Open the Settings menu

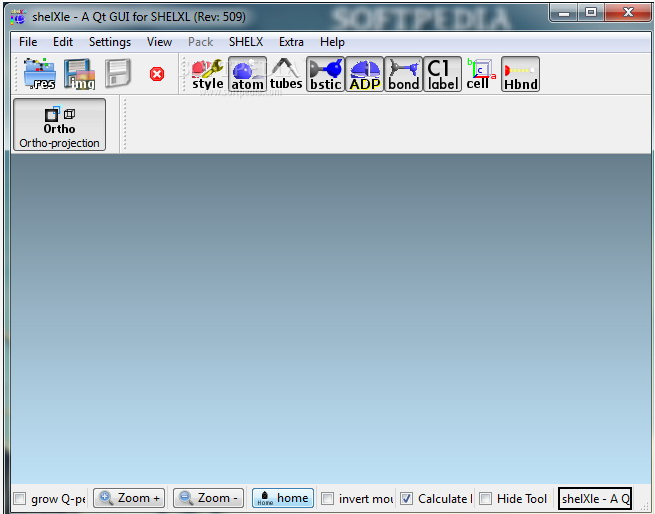click(x=110, y=42)
